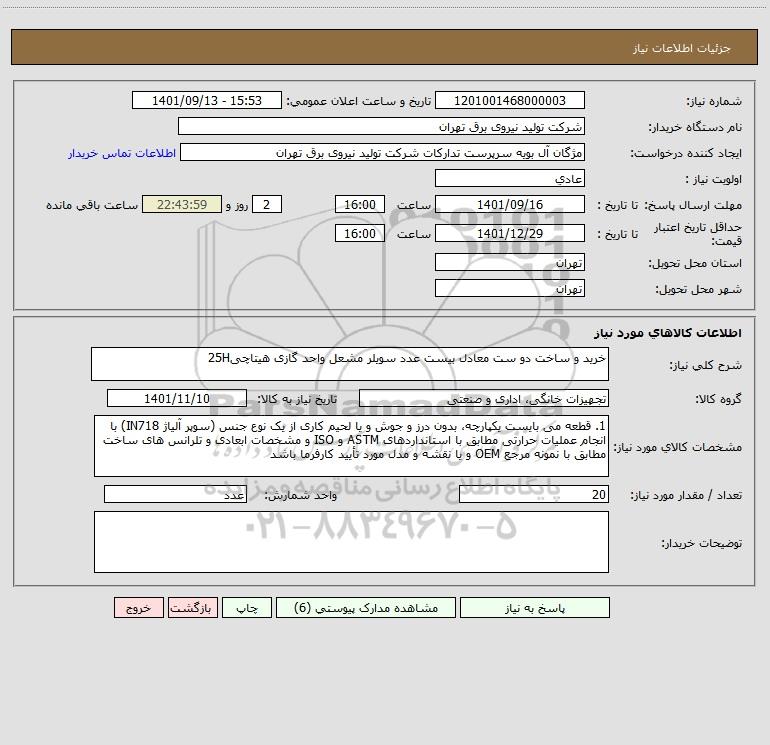
Task: Click the price validity date 1401/12/29
Action: pos(510,233)
